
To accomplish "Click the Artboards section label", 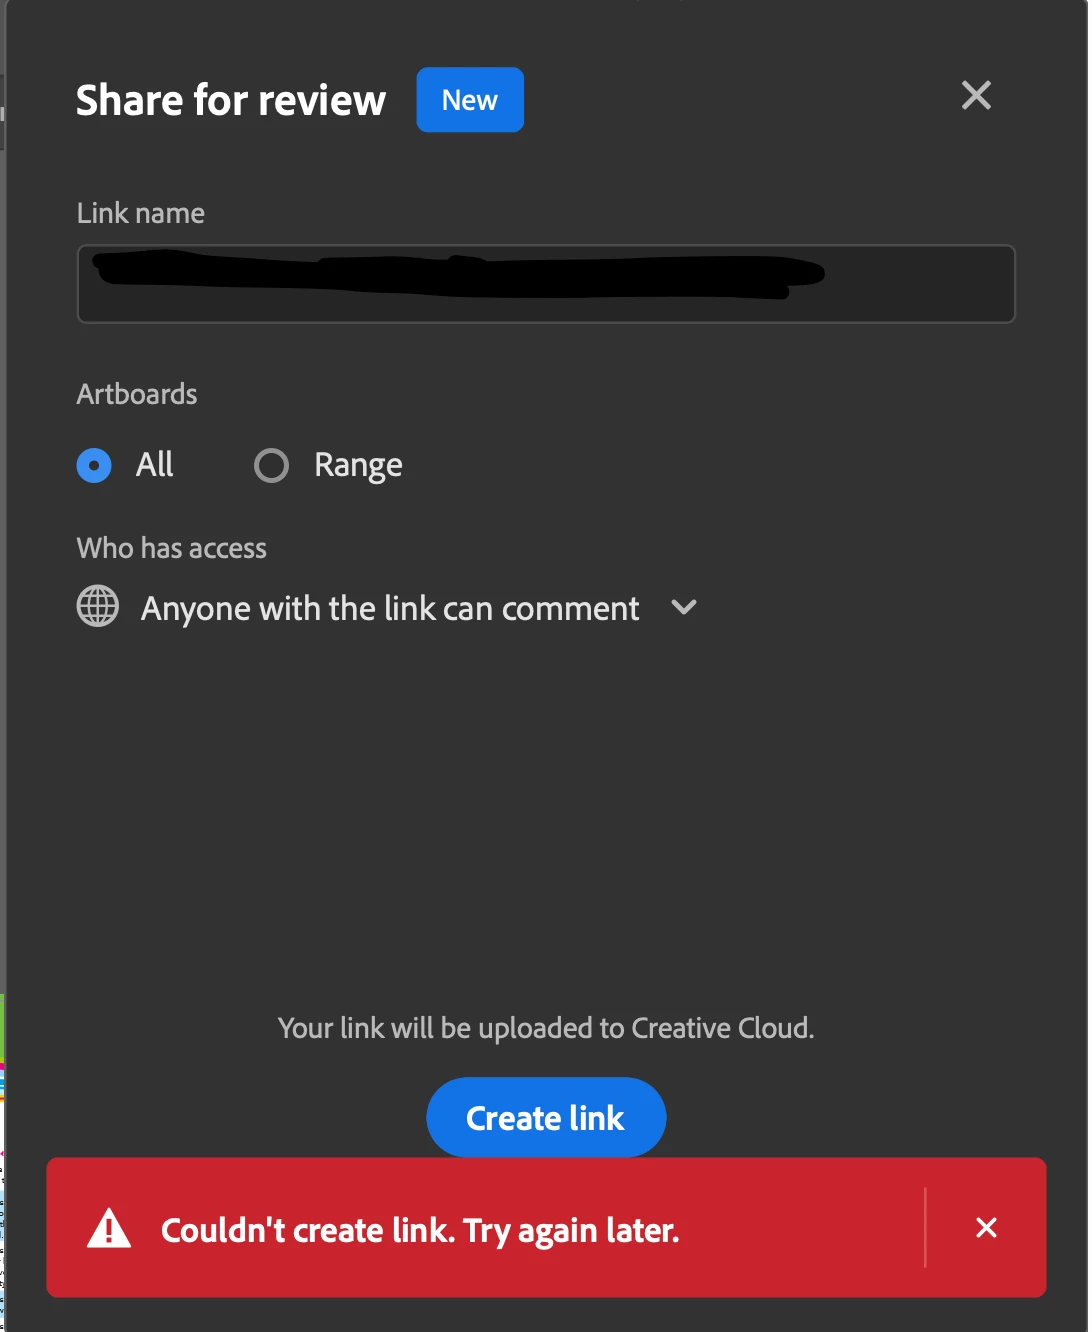I will click(137, 394).
